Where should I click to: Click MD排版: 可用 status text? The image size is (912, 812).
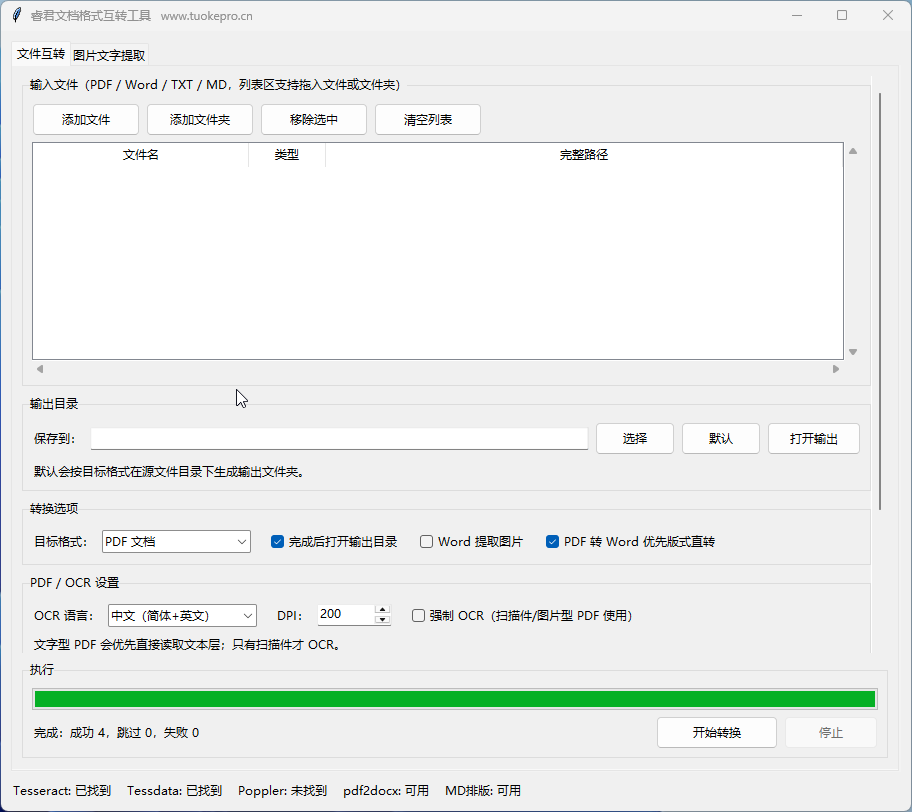[x=483, y=791]
